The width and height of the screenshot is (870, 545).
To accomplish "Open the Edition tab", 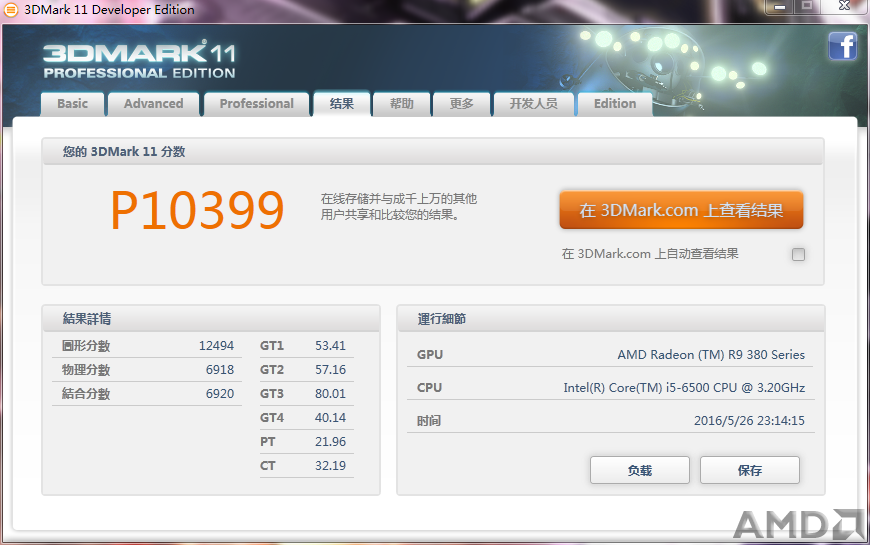I will [x=615, y=104].
